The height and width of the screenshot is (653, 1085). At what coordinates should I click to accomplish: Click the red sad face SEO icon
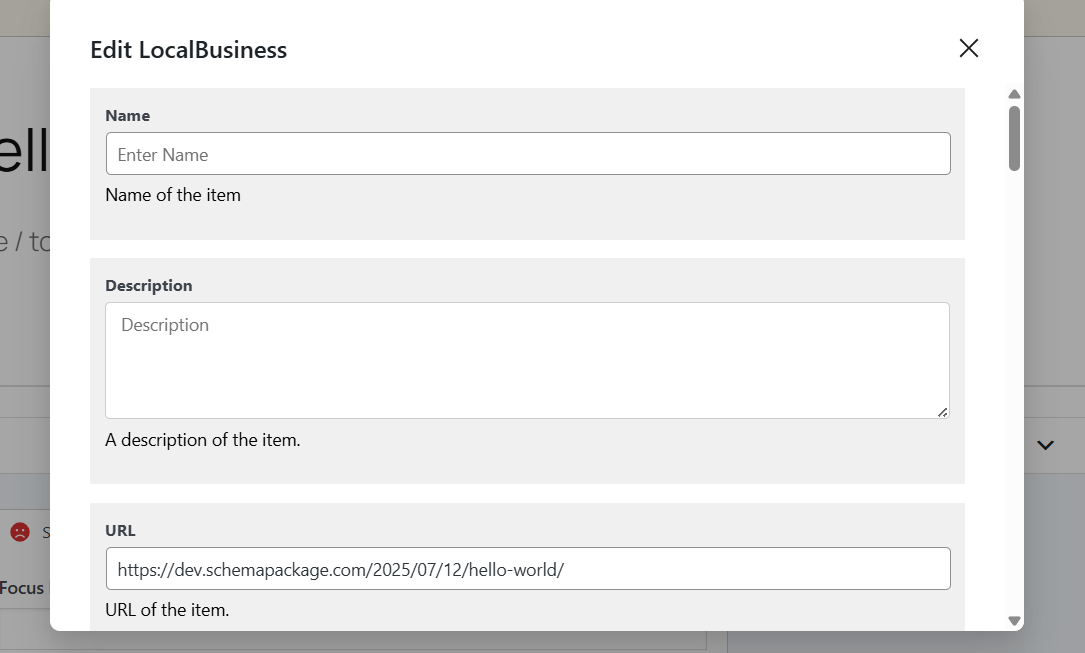pyautogui.click(x=20, y=532)
